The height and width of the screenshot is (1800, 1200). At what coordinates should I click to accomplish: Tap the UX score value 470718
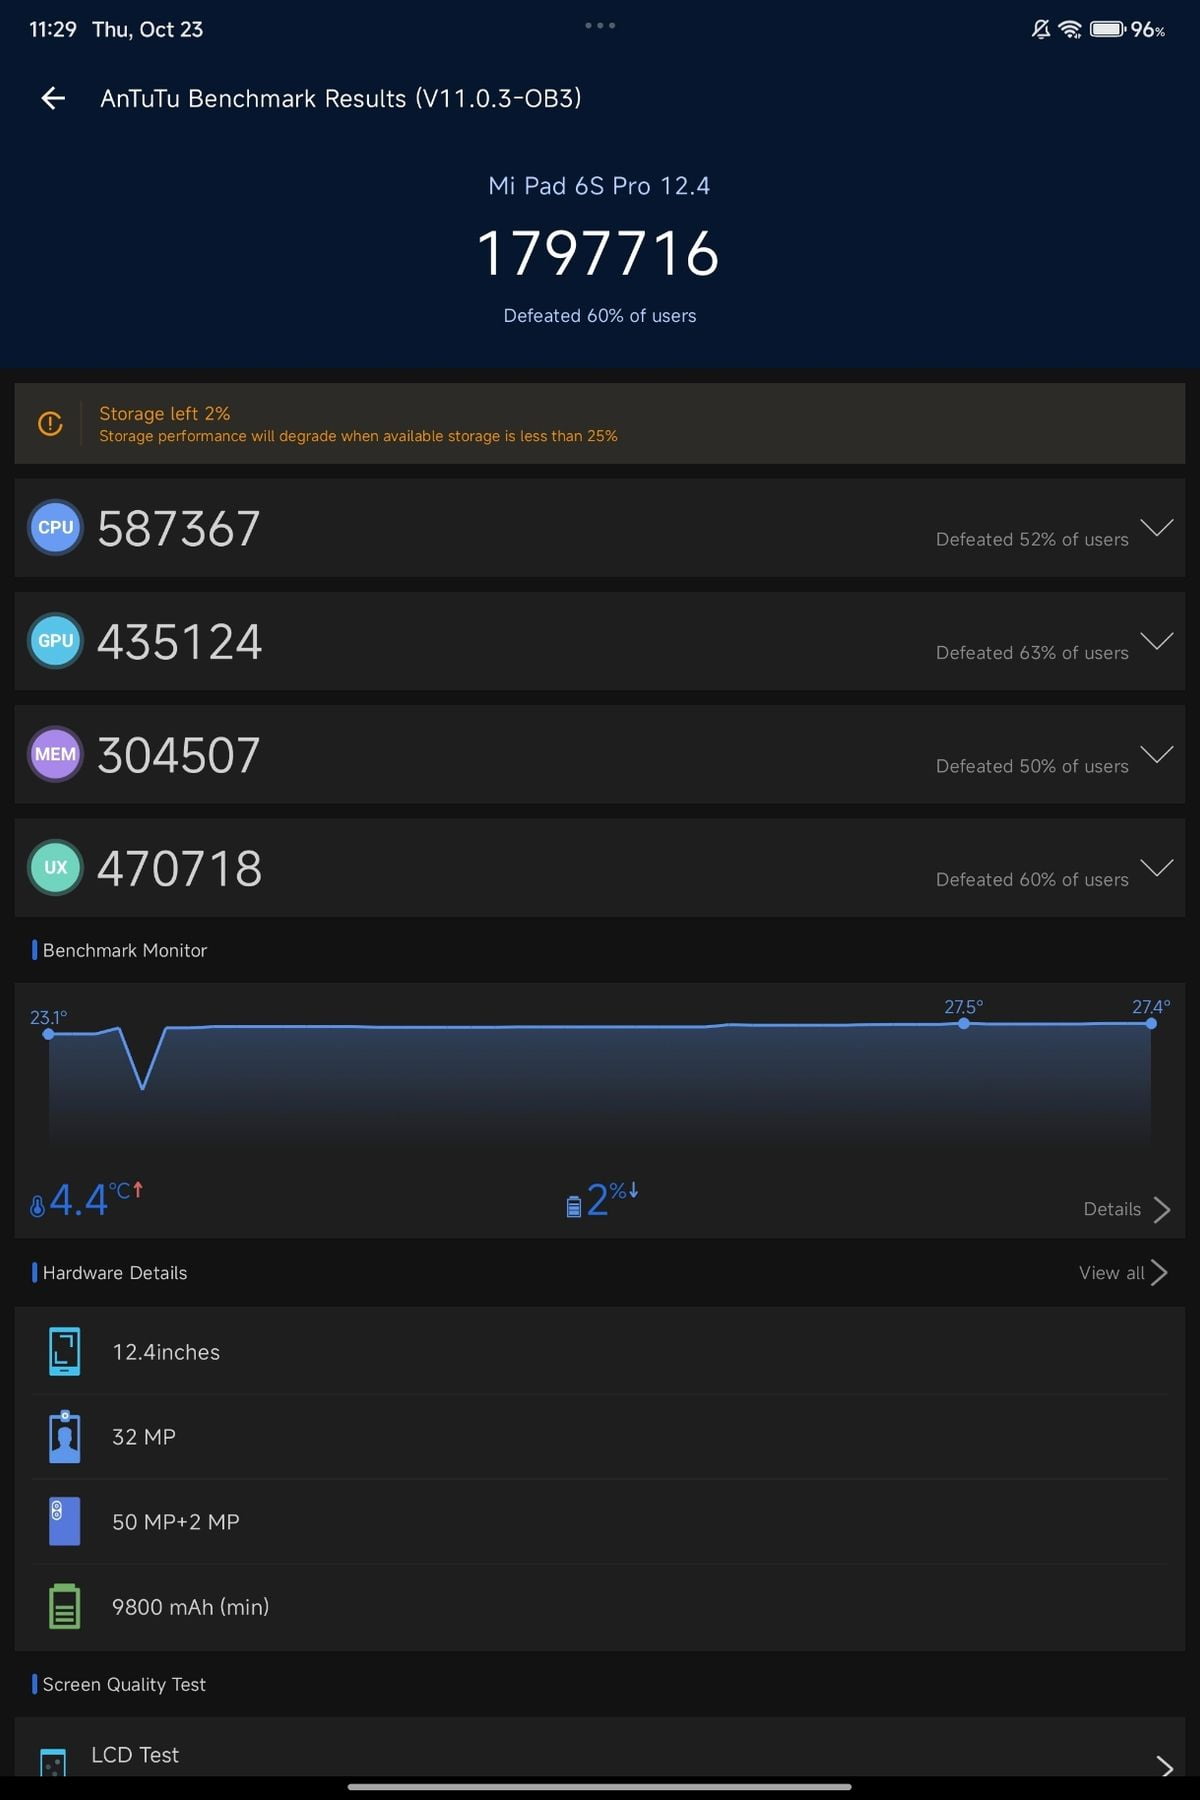[x=180, y=868]
